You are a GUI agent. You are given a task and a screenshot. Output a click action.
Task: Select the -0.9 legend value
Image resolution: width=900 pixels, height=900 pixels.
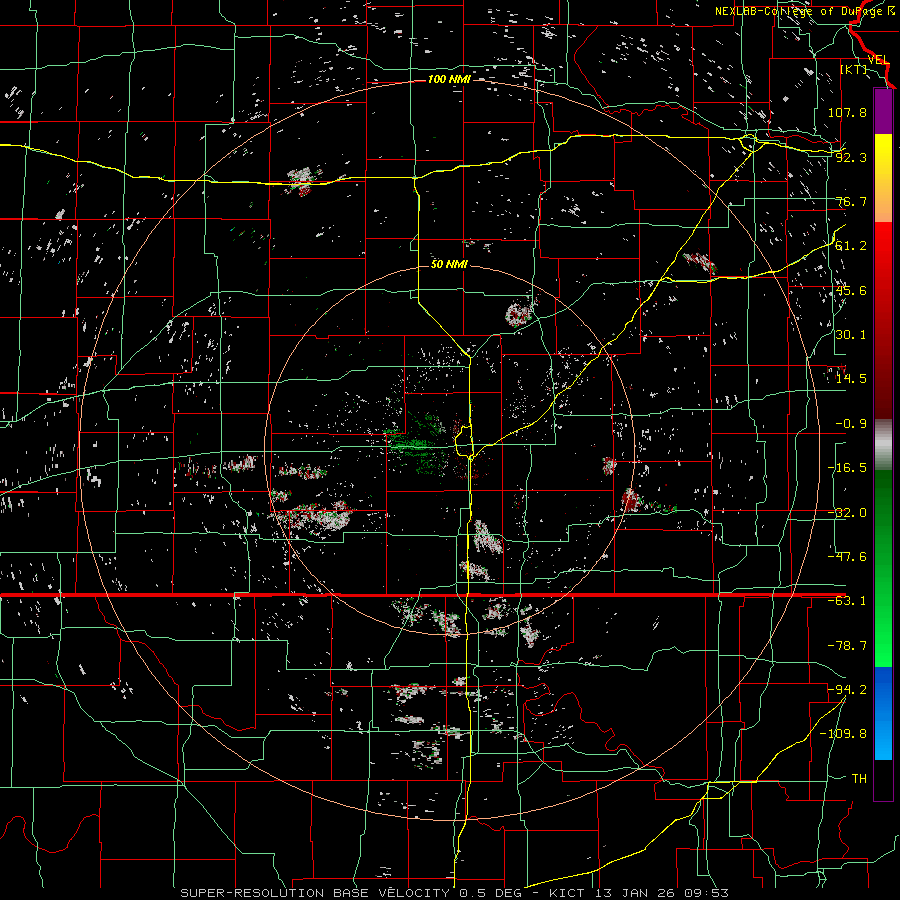[851, 424]
